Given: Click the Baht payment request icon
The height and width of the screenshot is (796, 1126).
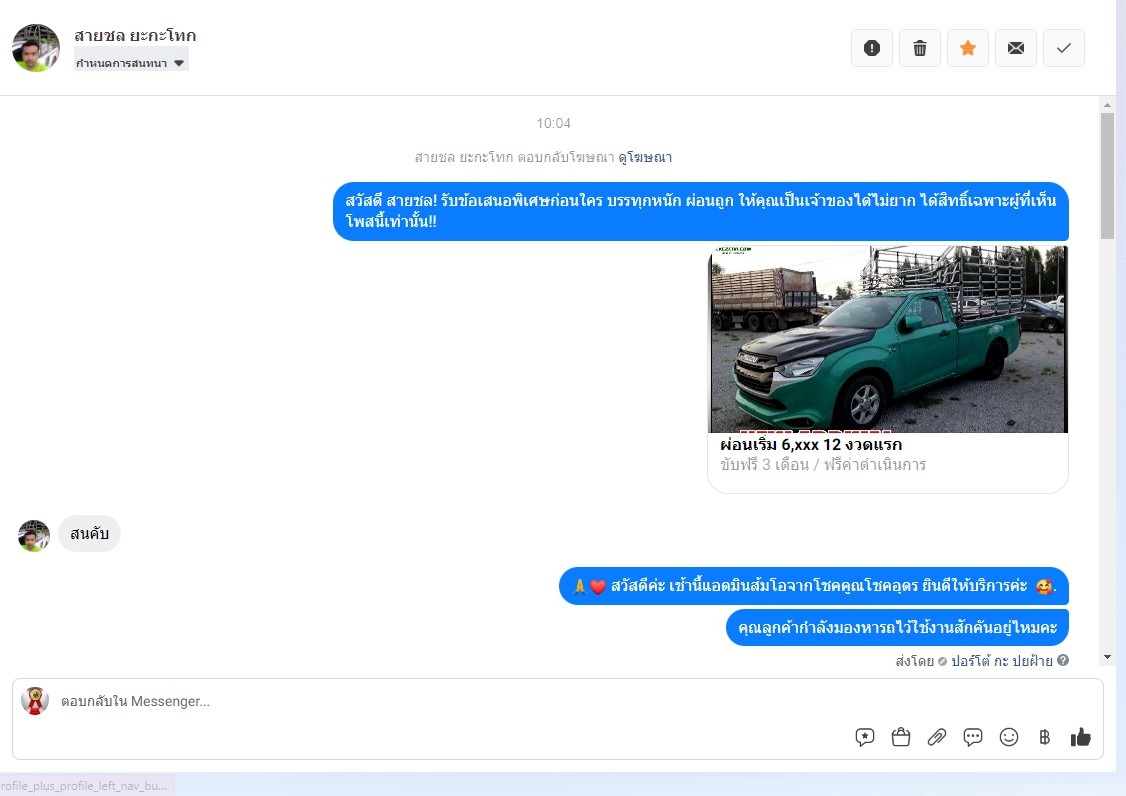Looking at the screenshot, I should pyautogui.click(x=1044, y=737).
